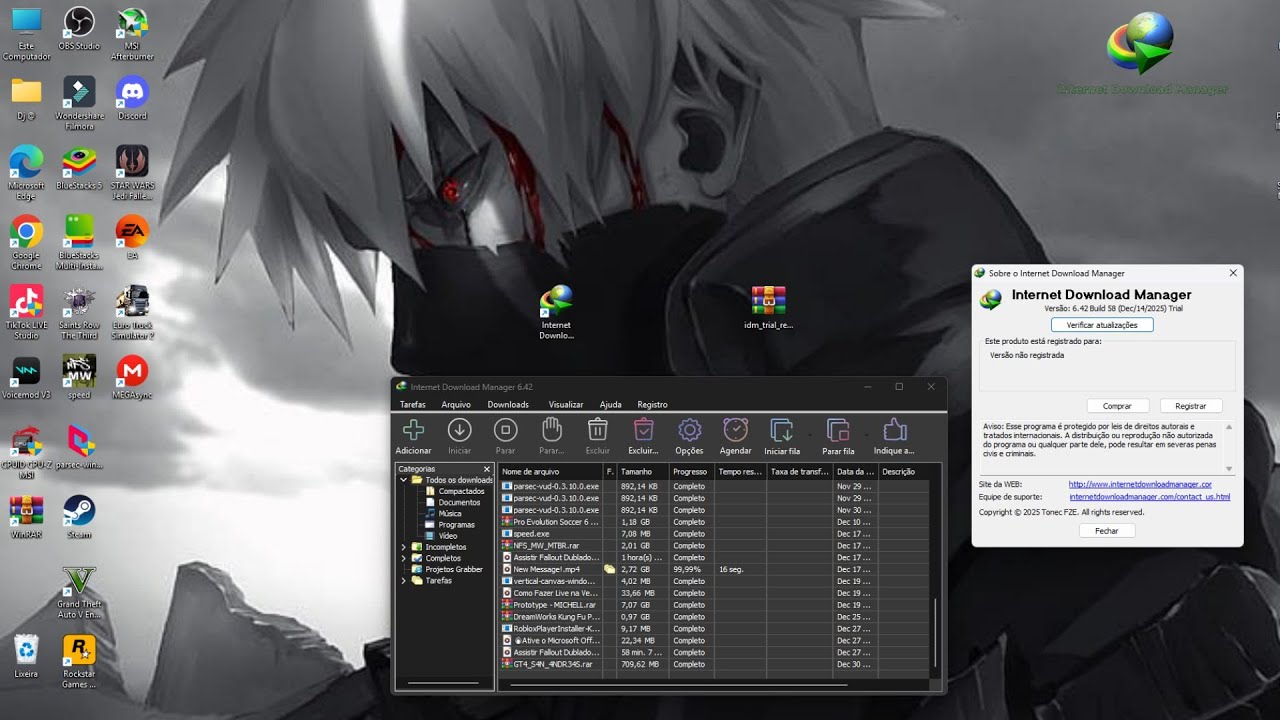Viewport: 1280px width, 720px height.
Task: Open Opções gear icon in IDM toolbar
Action: tap(689, 430)
